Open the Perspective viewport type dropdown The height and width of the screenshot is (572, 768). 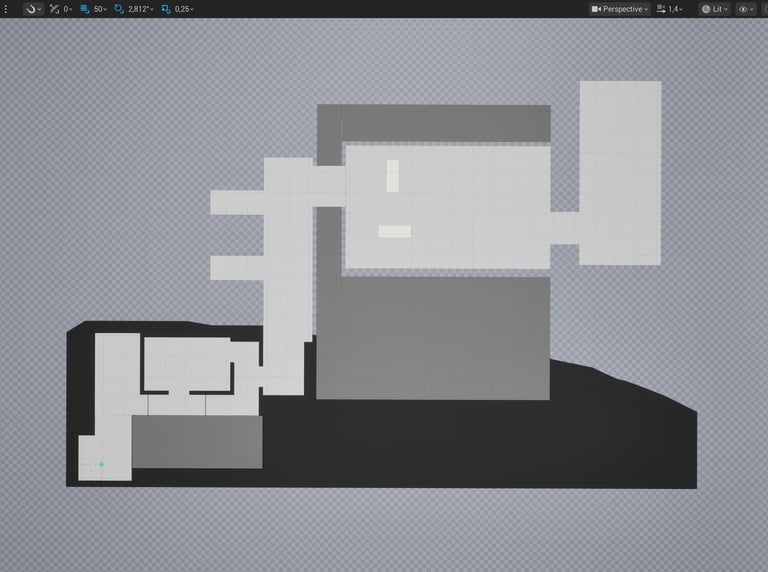pyautogui.click(x=620, y=9)
